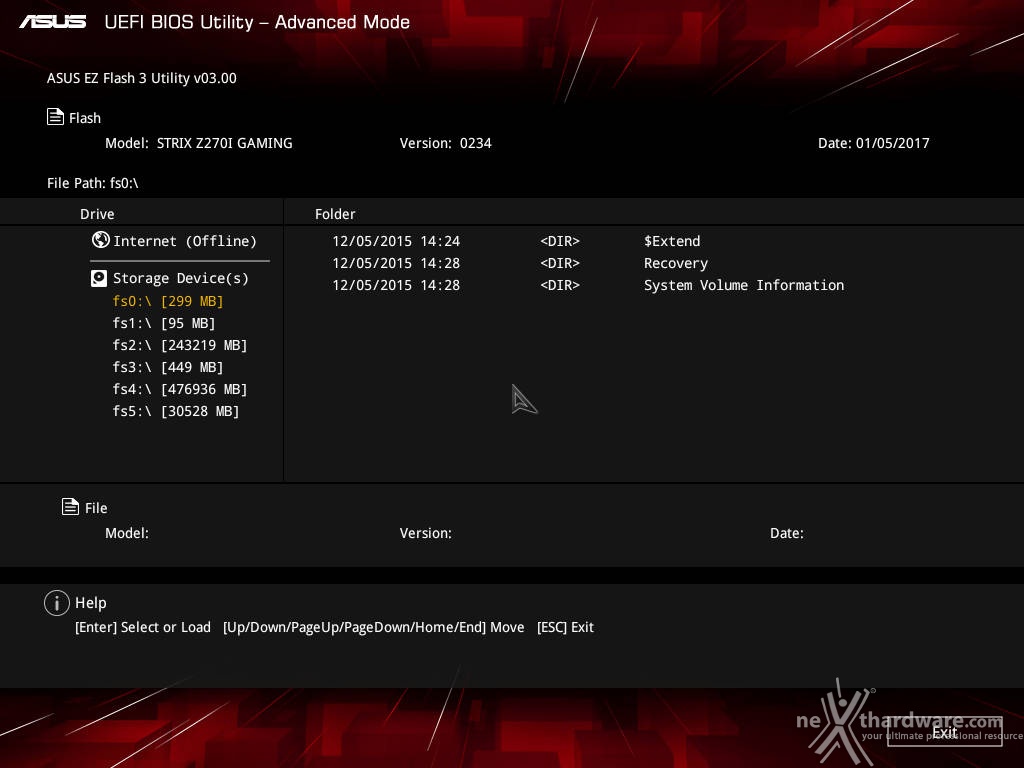Click the [Enter] Select or Load hint
This screenshot has height=768, width=1024.
coord(143,627)
